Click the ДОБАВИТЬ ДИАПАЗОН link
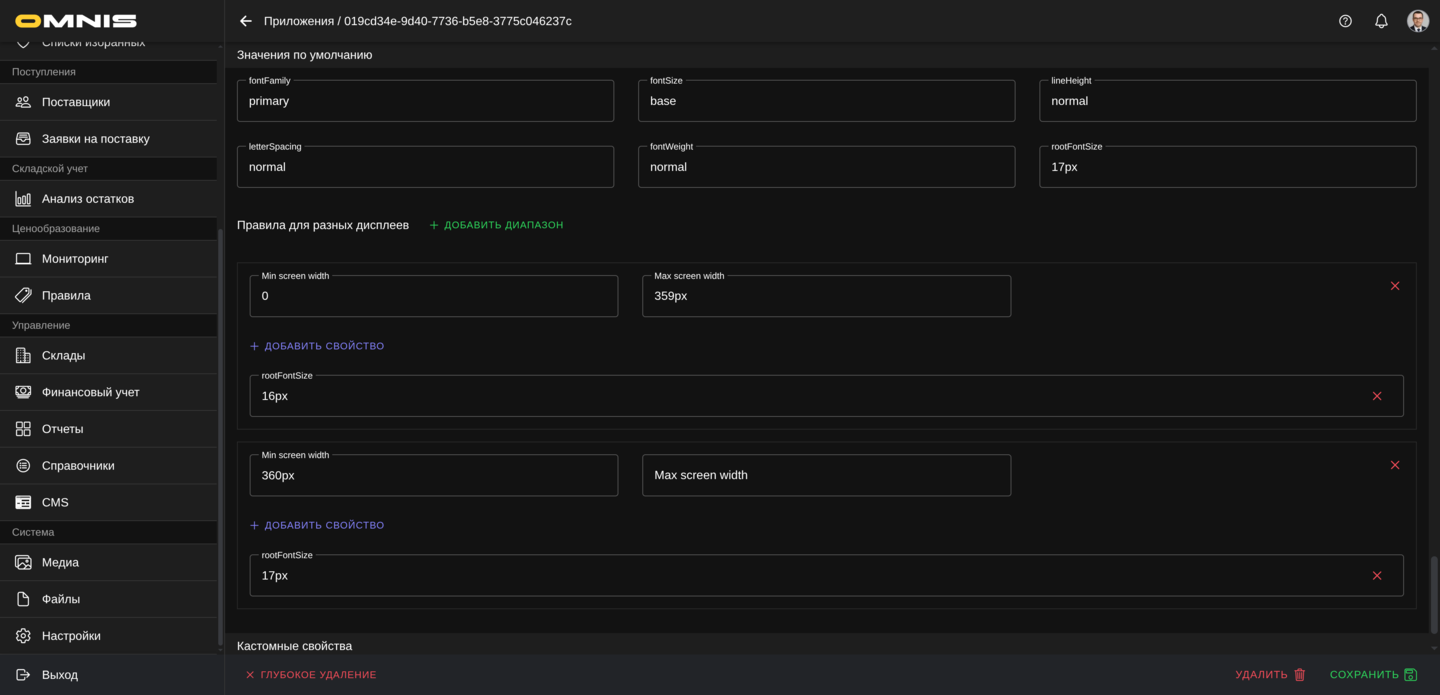The height and width of the screenshot is (695, 1440). pyautogui.click(x=496, y=225)
